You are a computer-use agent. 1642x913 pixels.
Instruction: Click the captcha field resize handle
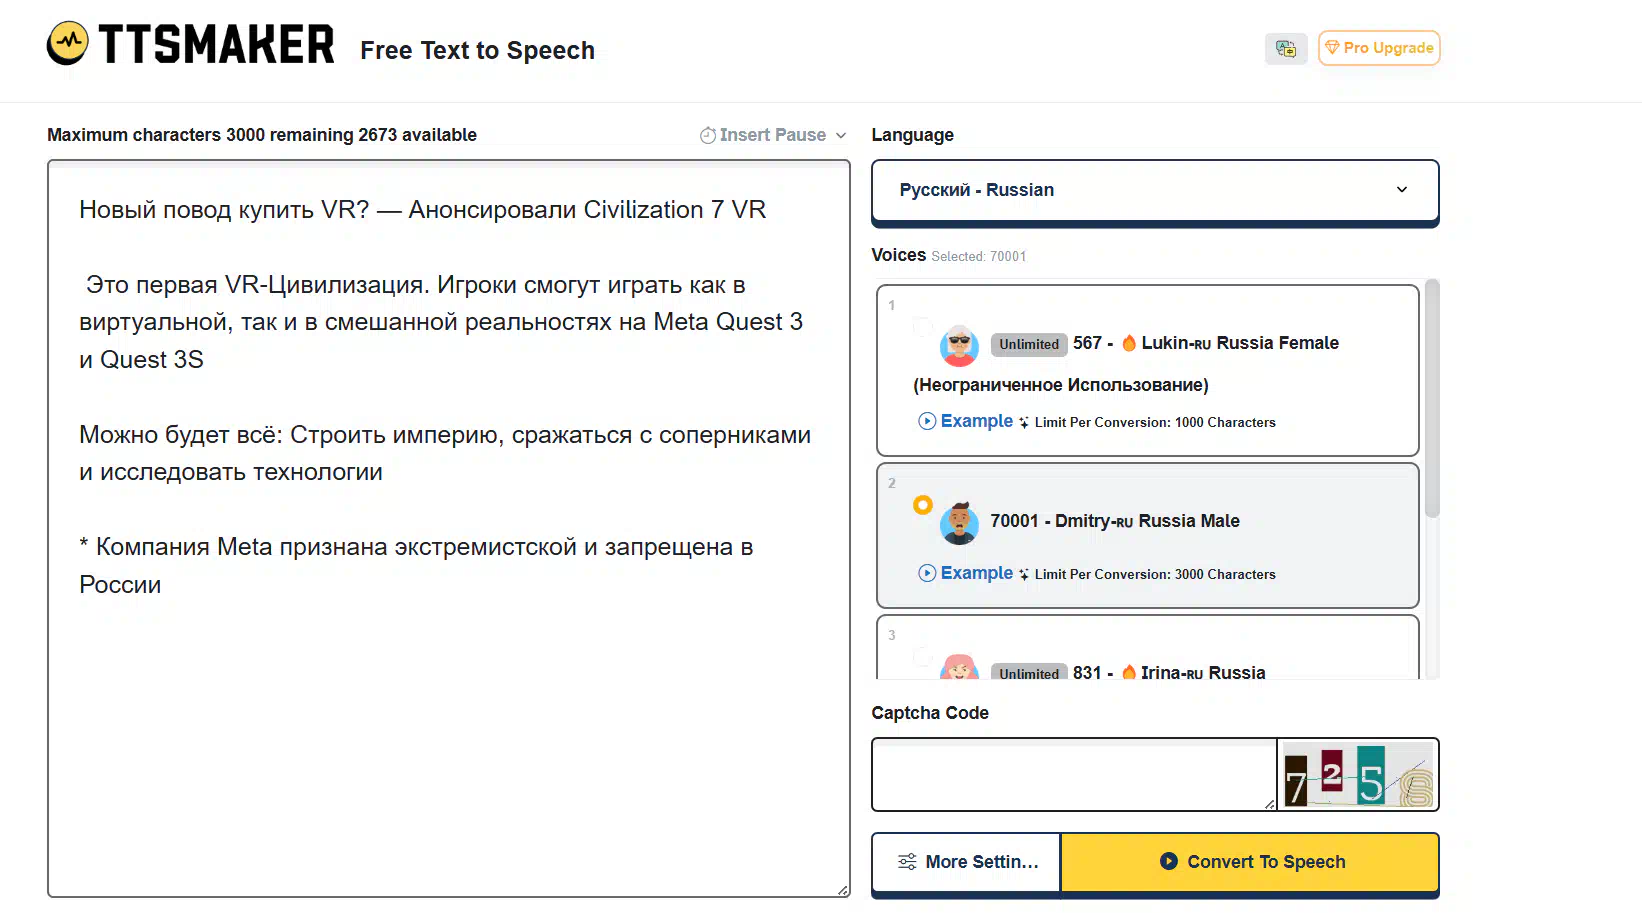point(1270,803)
